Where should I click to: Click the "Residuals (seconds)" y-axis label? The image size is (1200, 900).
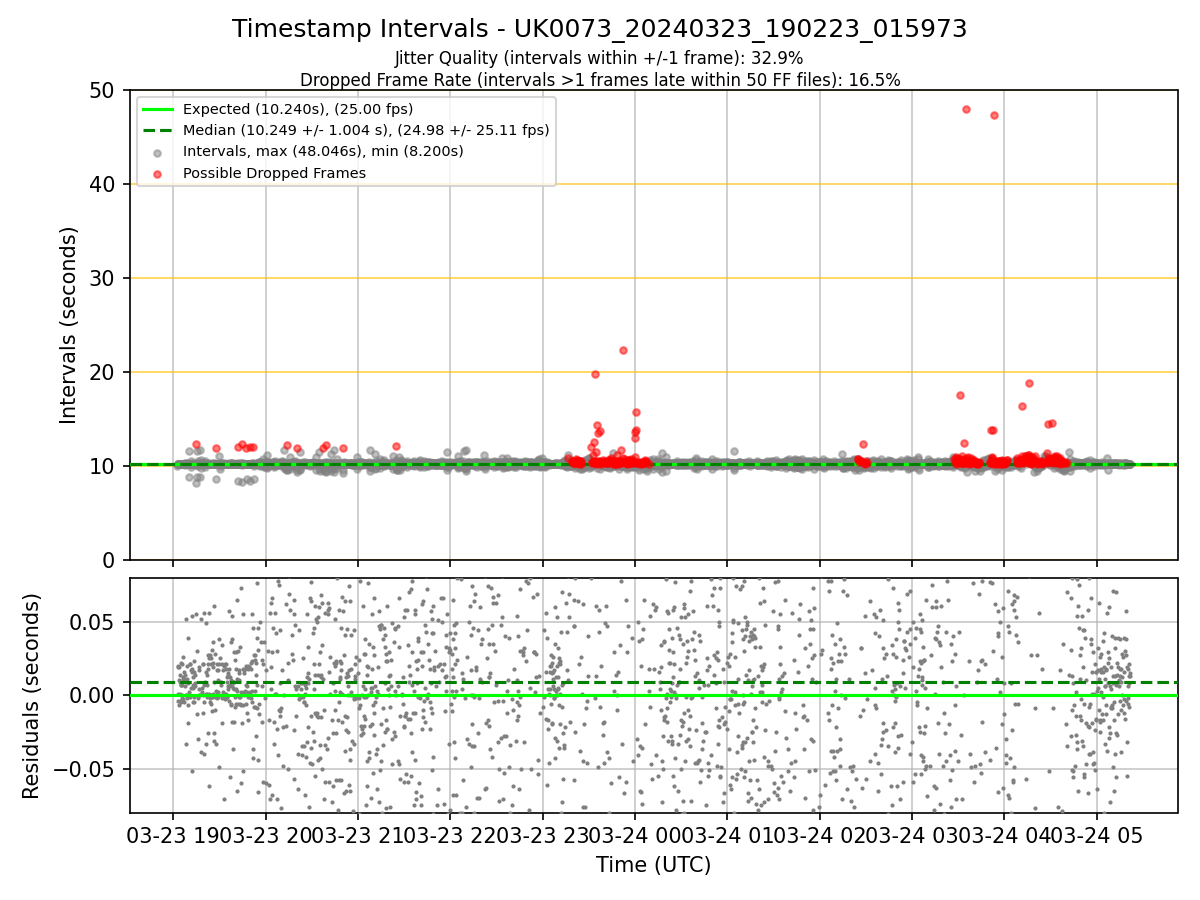pos(32,696)
